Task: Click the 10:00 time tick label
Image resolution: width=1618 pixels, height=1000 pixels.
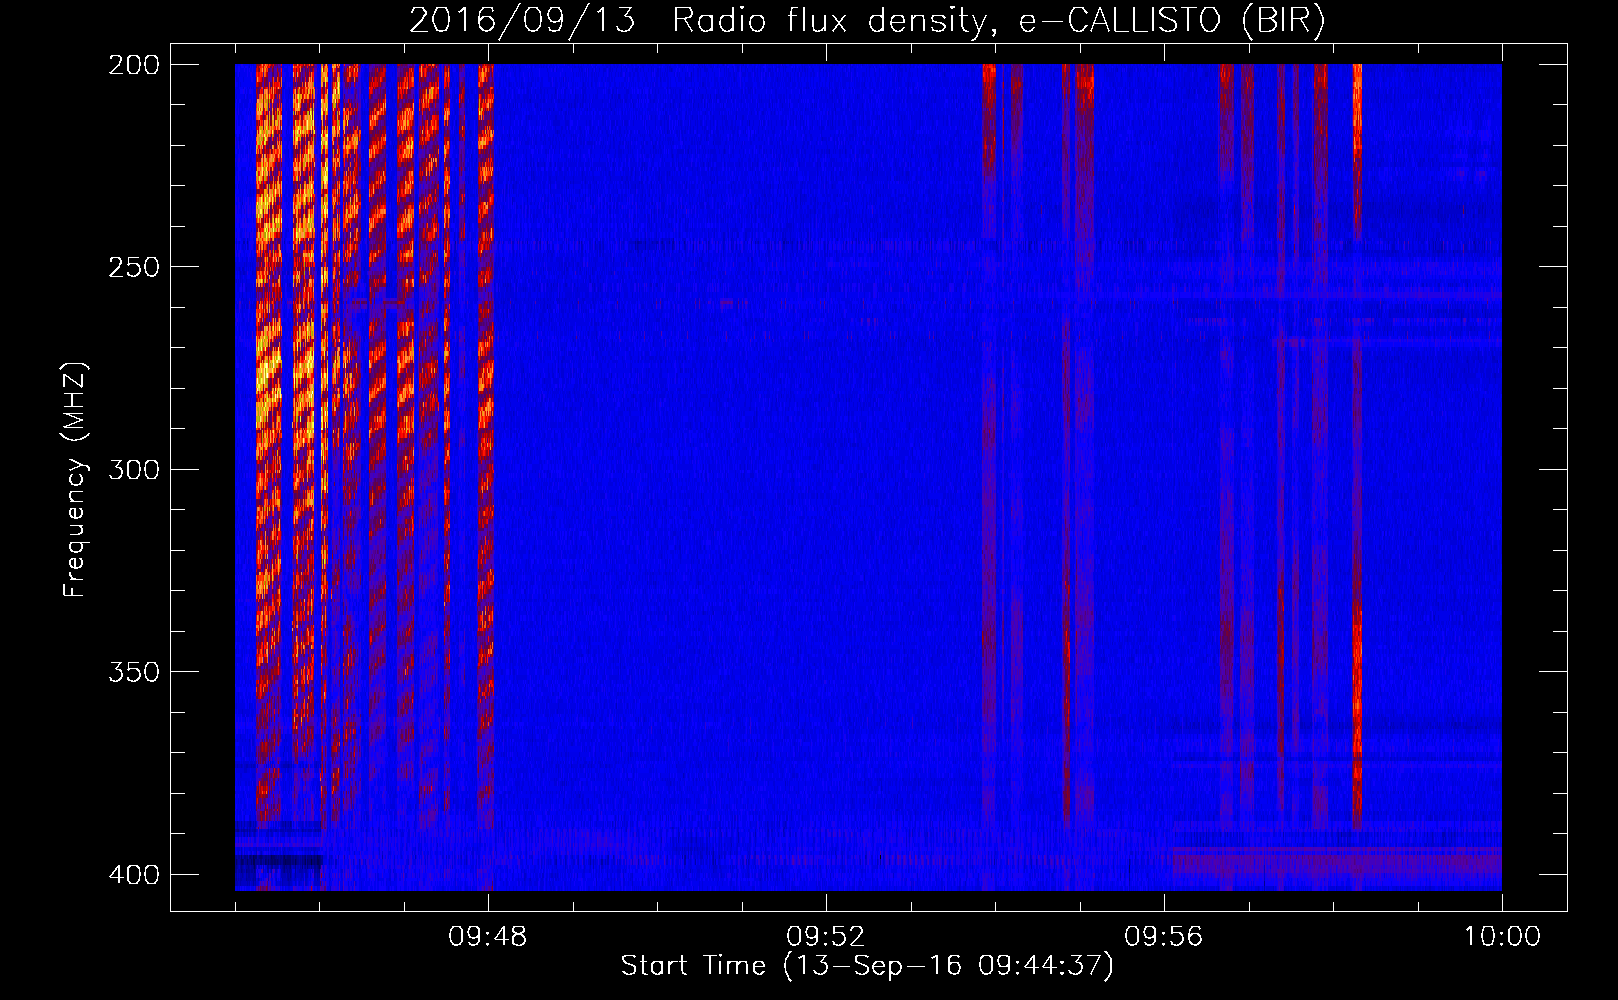Action: (x=1502, y=937)
